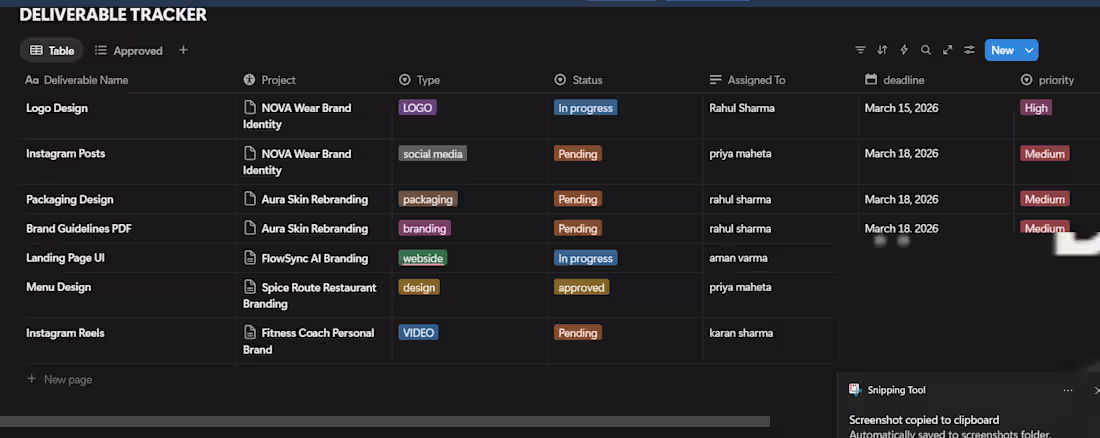1100x438 pixels.
Task: Change Pending status for Packaging Design
Action: pyautogui.click(x=578, y=199)
